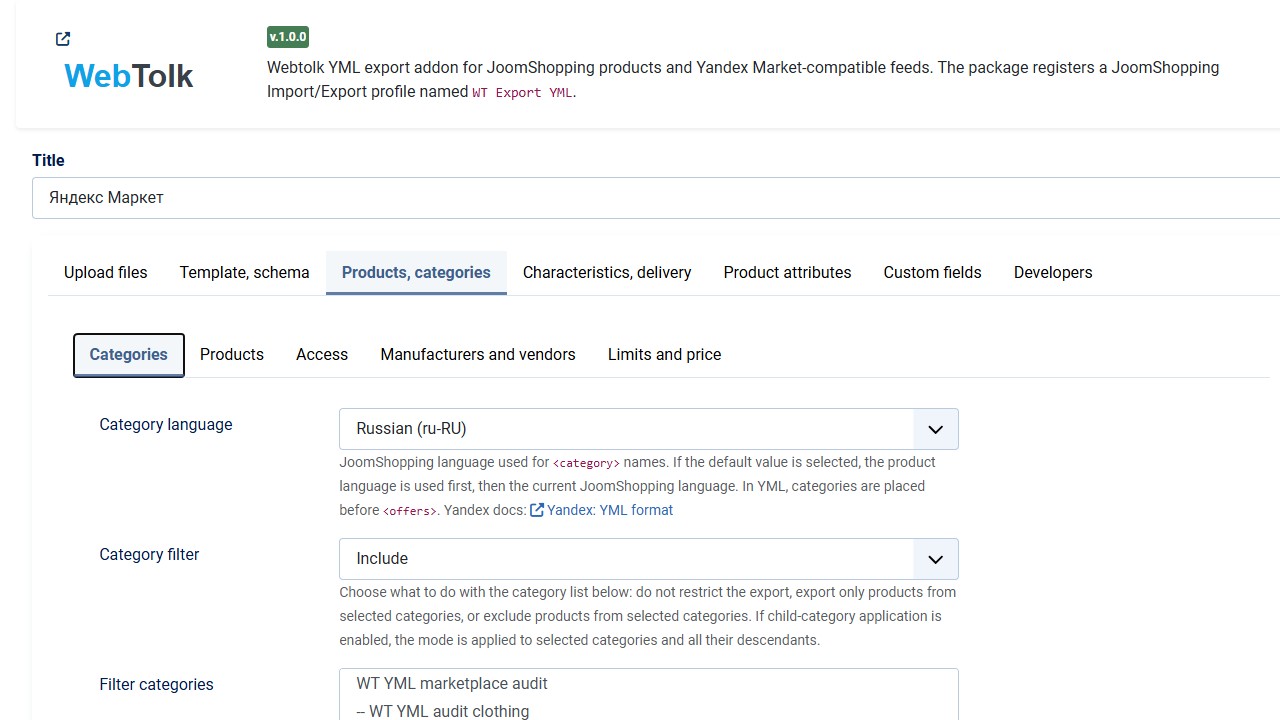Expand the Category language dropdown arrow
Image resolution: width=1280 pixels, height=720 pixels.
pyautogui.click(x=936, y=429)
